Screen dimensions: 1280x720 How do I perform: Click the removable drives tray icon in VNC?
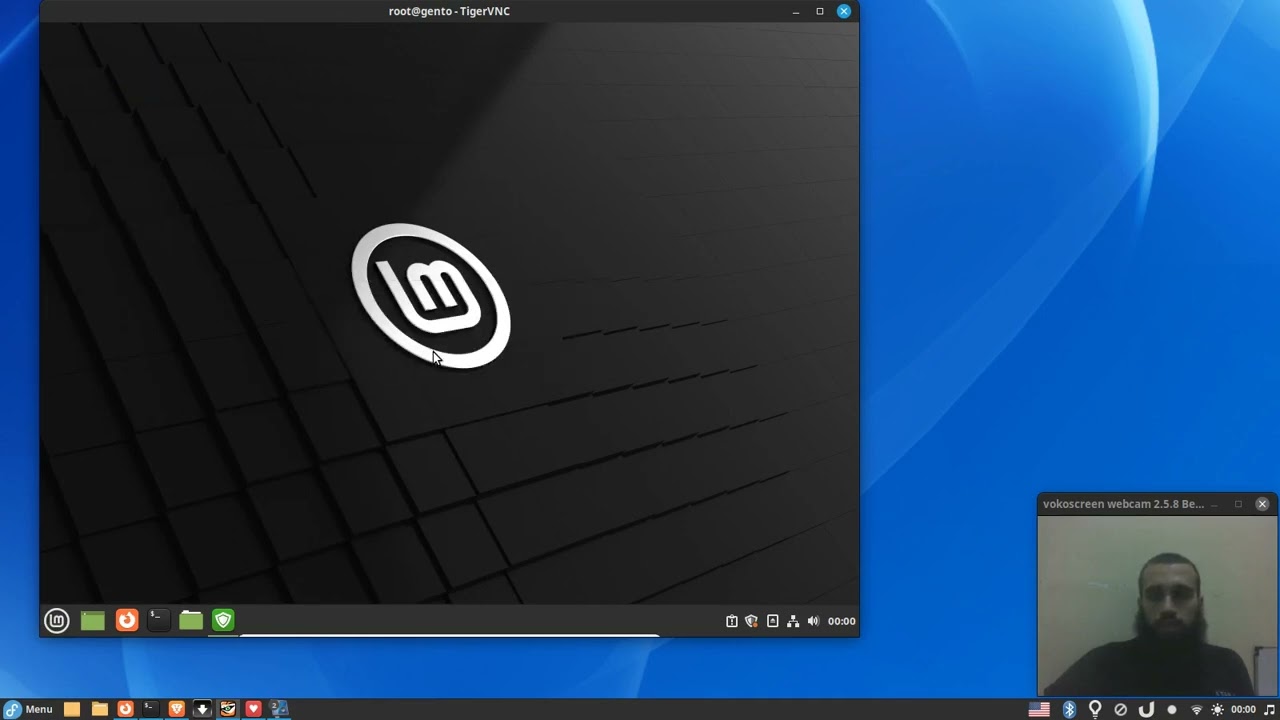[772, 621]
